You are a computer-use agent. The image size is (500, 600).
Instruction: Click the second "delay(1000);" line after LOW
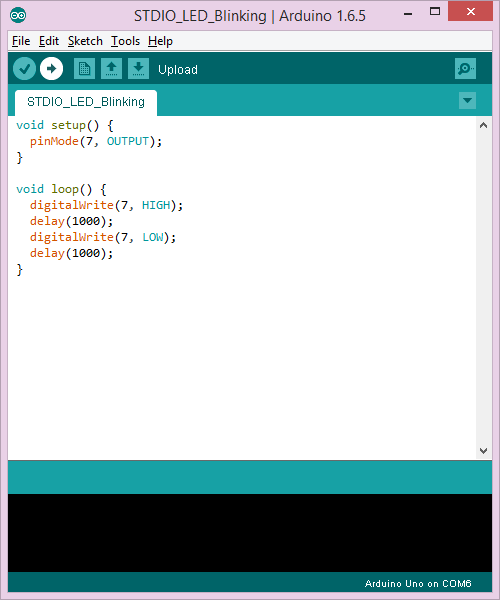click(x=72, y=254)
